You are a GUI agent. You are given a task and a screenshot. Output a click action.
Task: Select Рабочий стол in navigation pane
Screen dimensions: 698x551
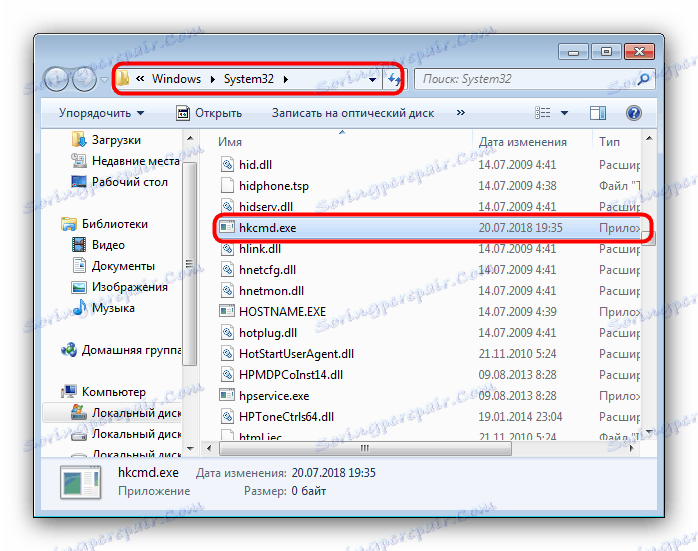pos(119,182)
